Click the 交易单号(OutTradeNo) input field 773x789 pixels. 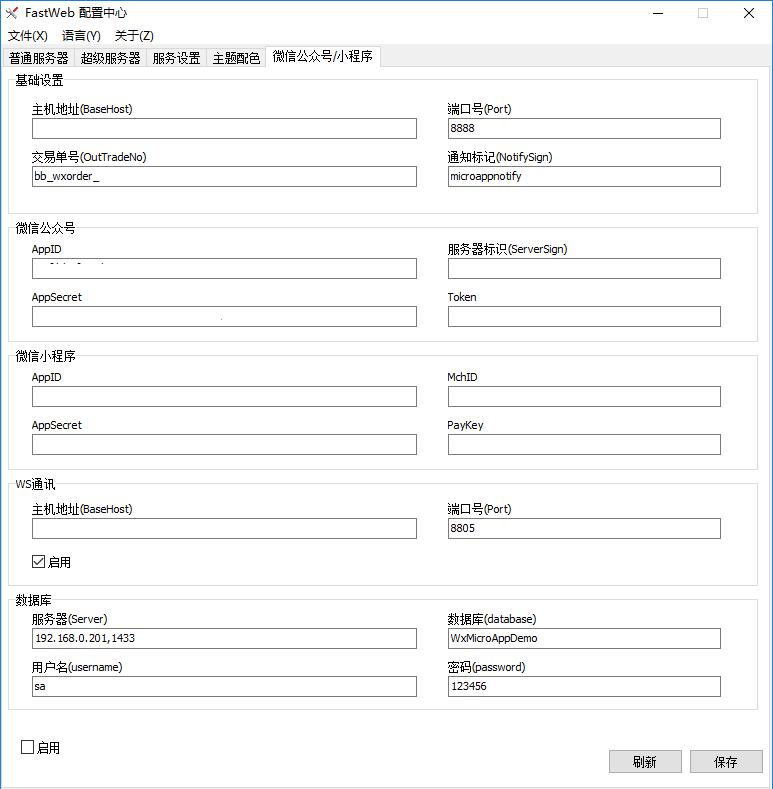pyautogui.click(x=224, y=176)
